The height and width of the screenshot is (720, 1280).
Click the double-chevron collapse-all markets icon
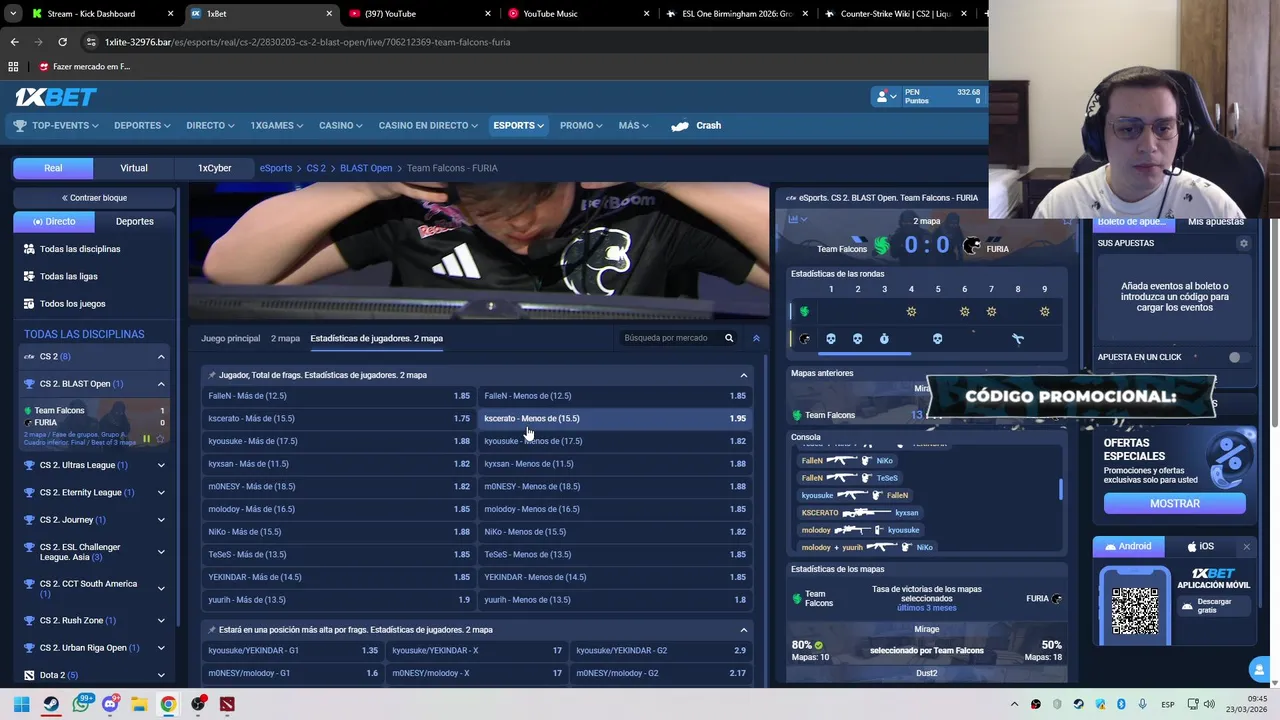[x=756, y=338]
